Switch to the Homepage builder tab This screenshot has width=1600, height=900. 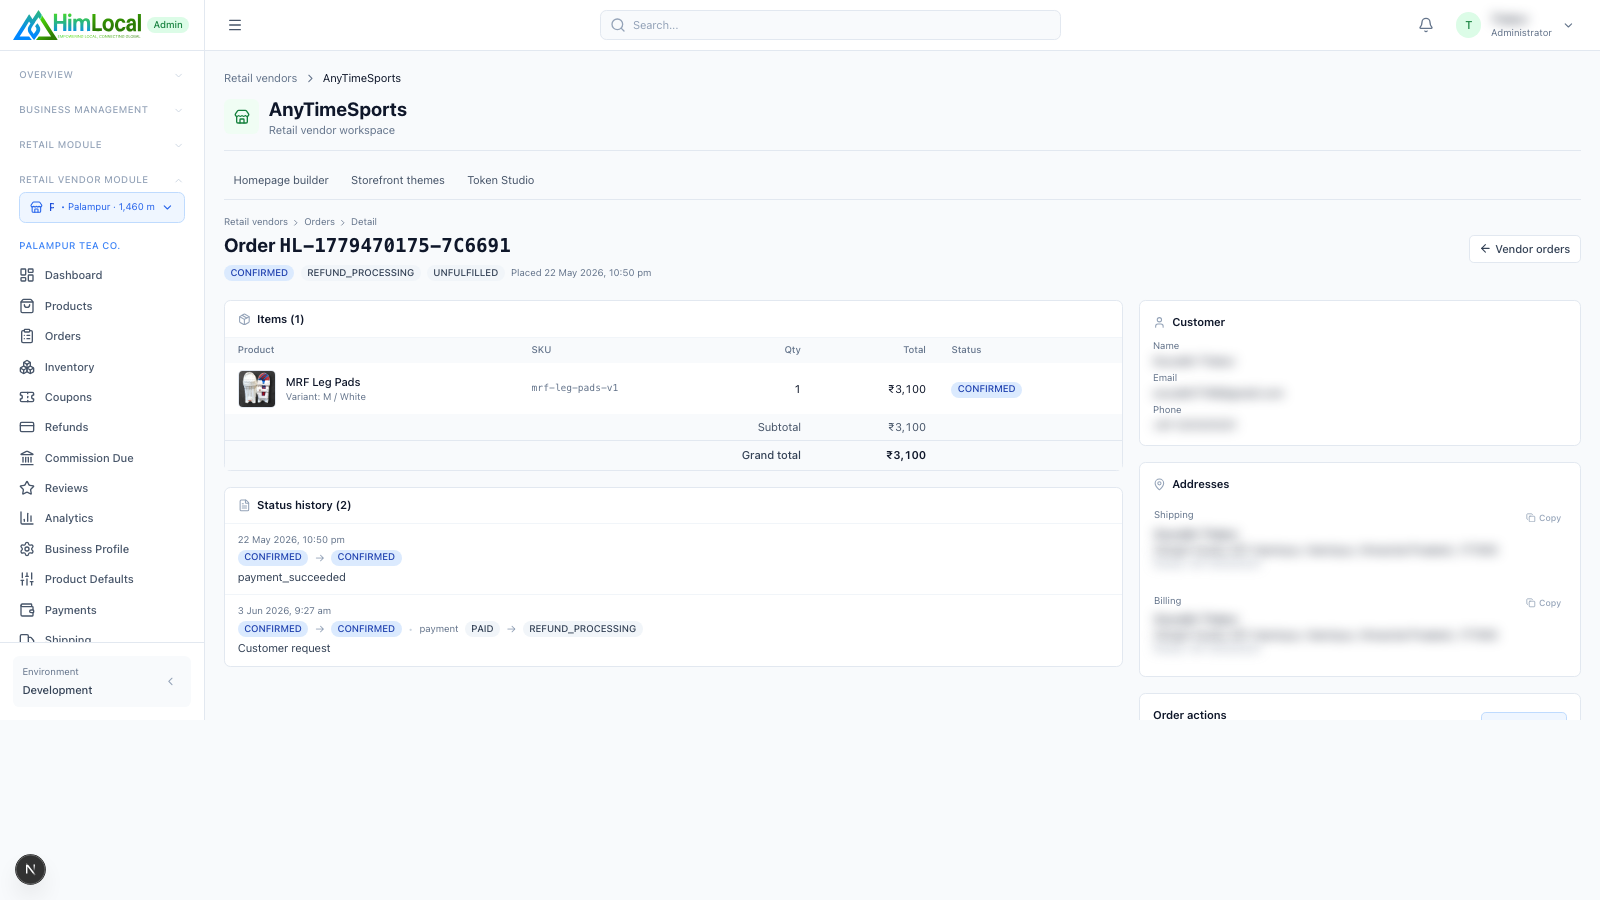coord(281,180)
